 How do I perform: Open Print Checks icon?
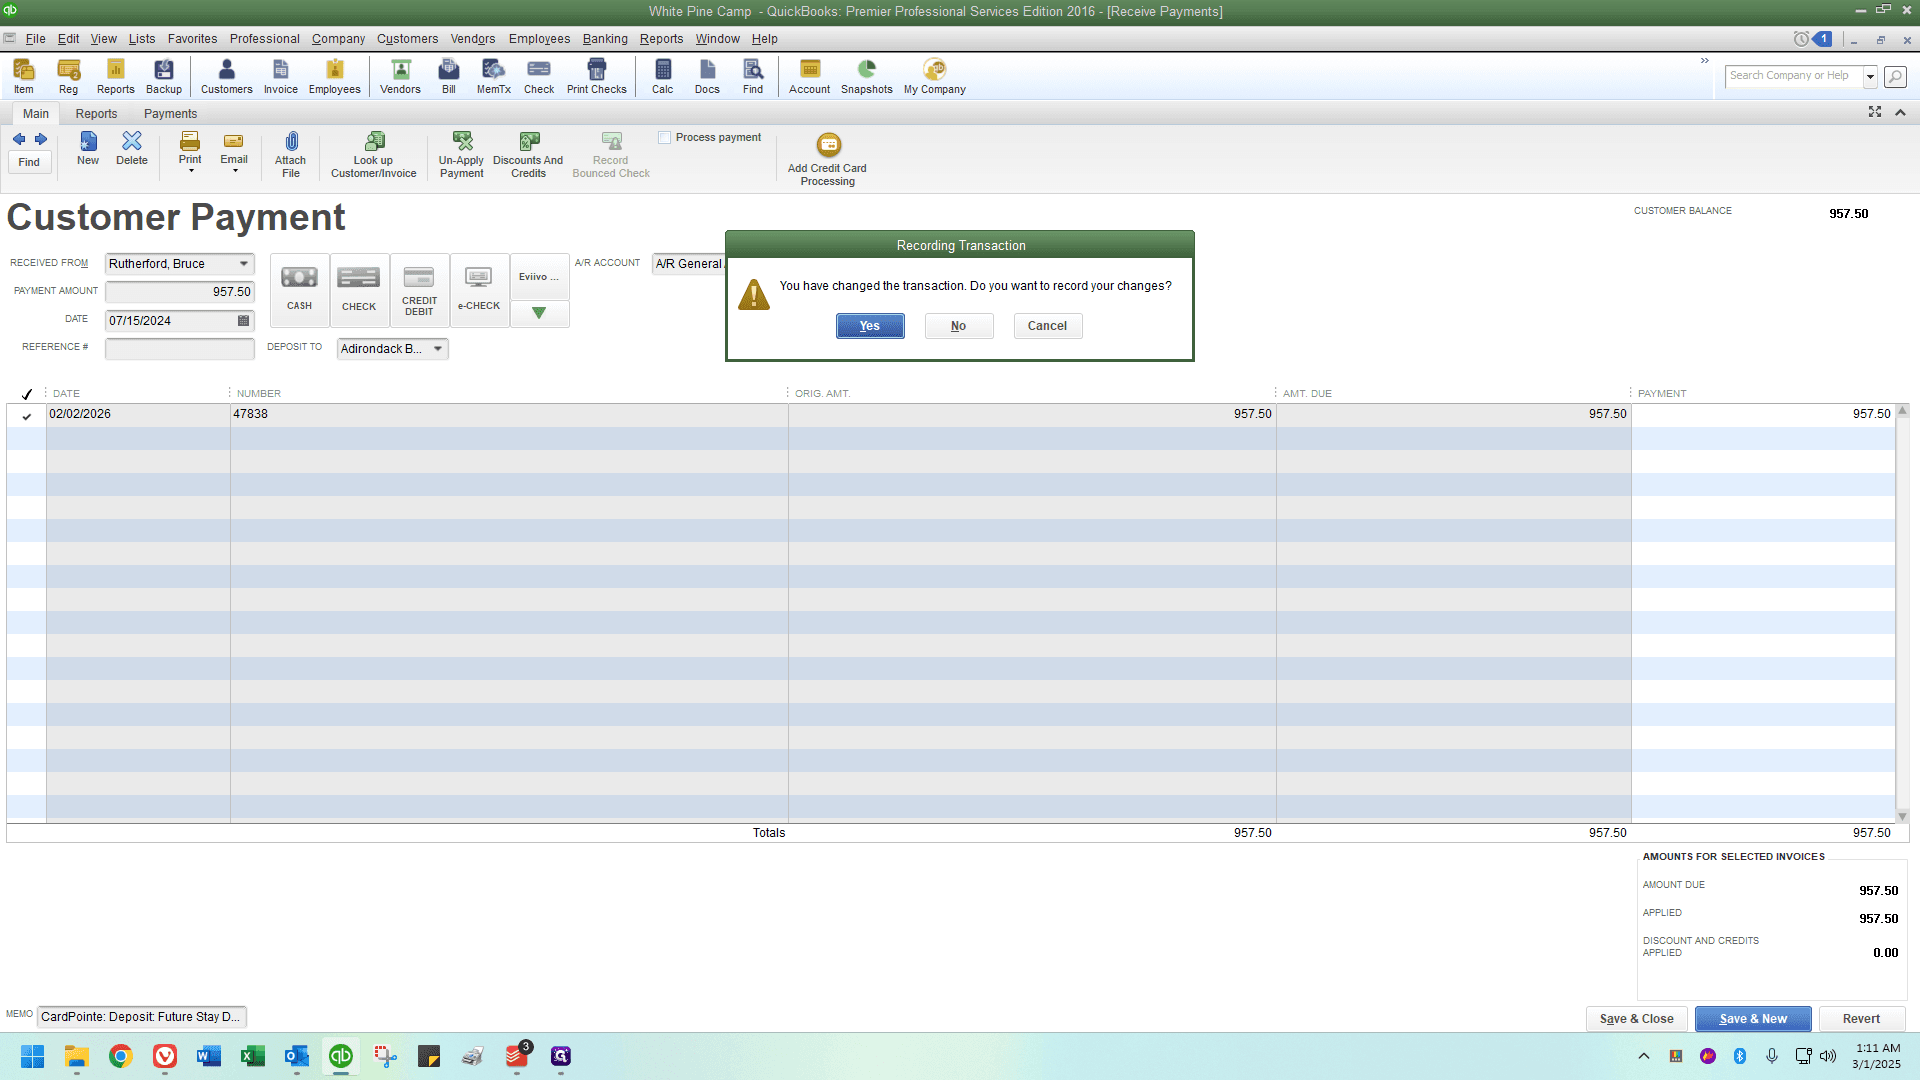pos(597,76)
